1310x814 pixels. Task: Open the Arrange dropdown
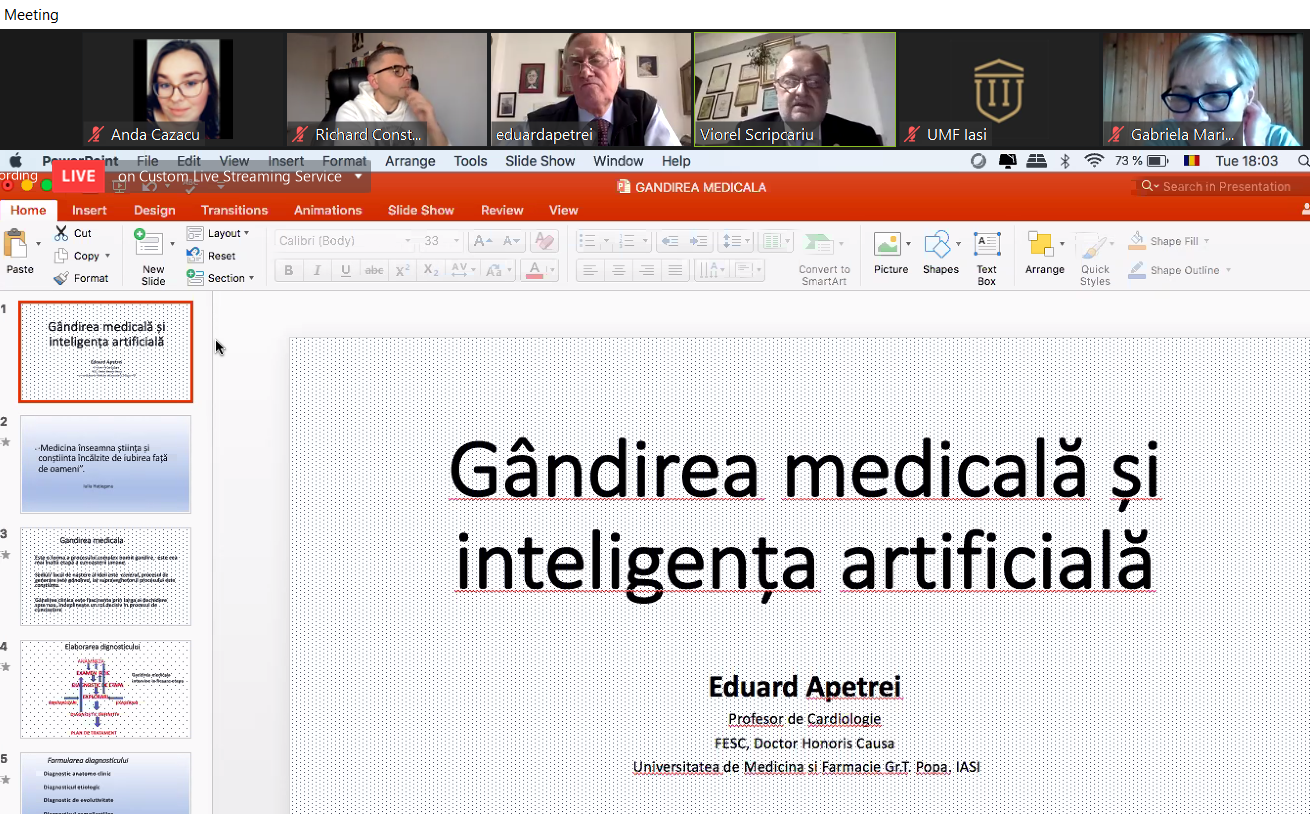[1062, 244]
